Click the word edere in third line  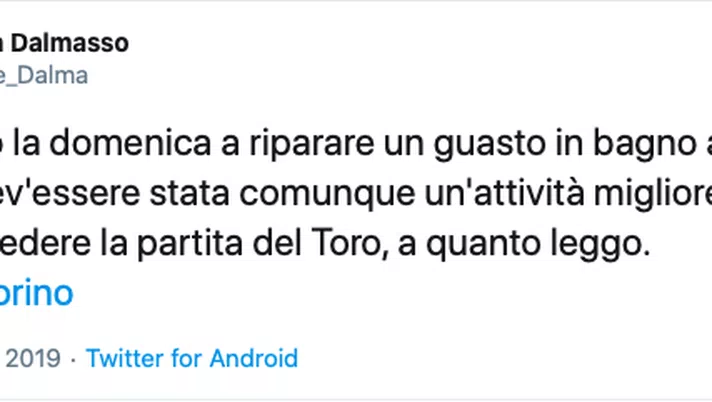click(45, 243)
